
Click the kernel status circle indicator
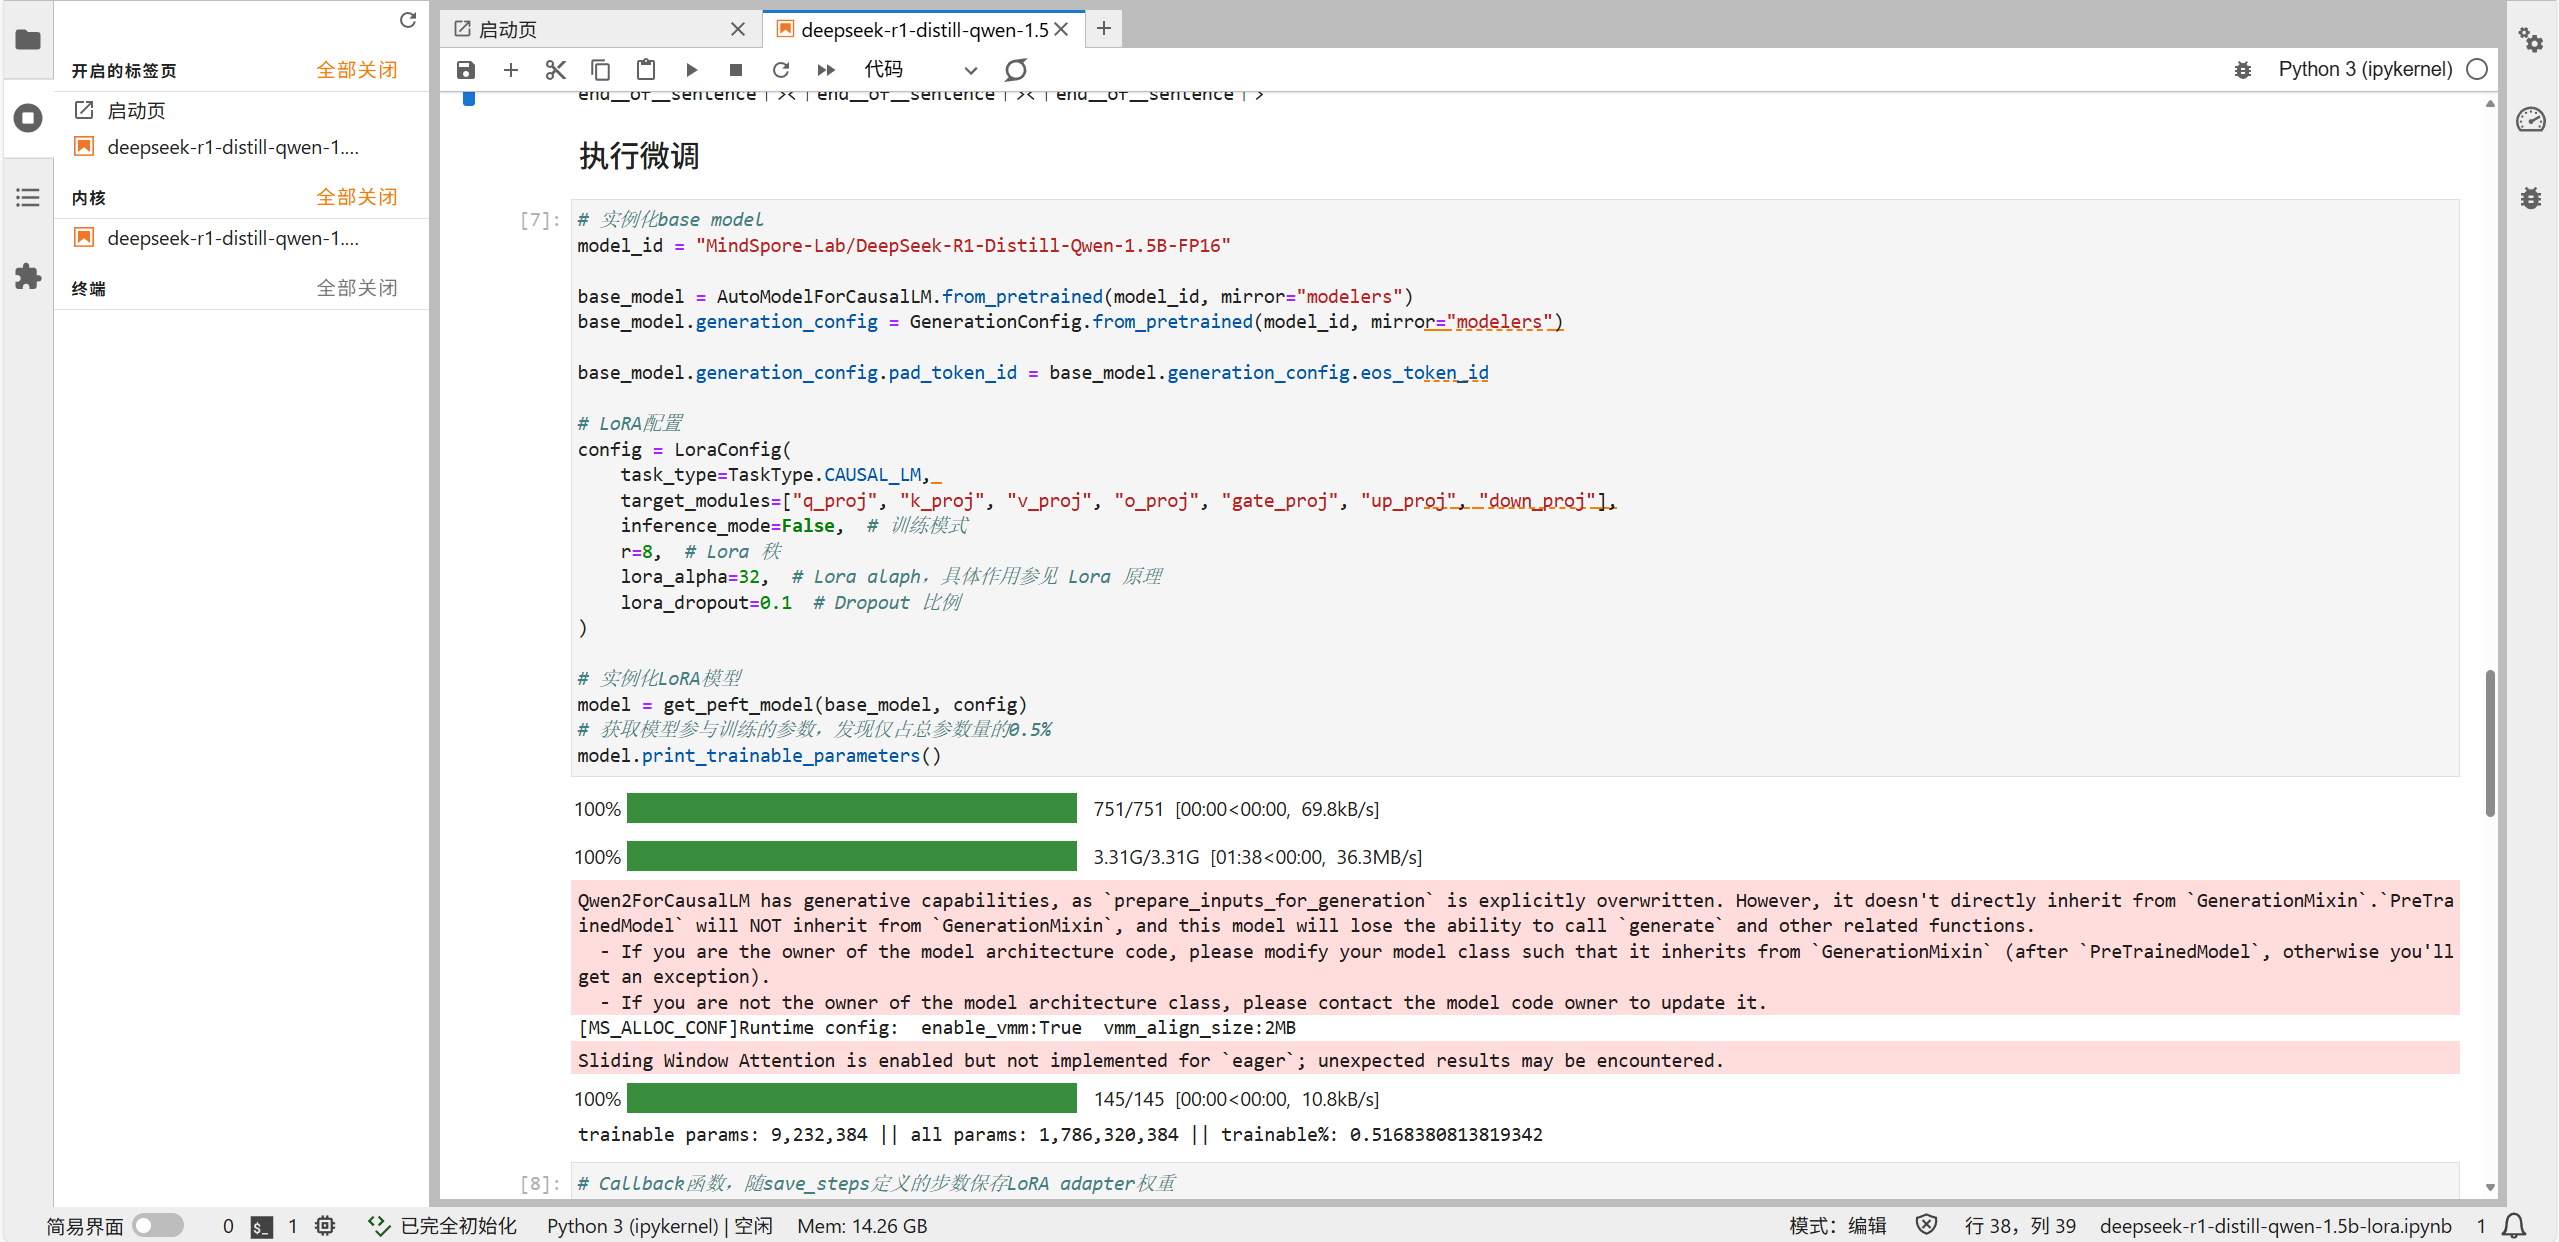[x=2477, y=70]
